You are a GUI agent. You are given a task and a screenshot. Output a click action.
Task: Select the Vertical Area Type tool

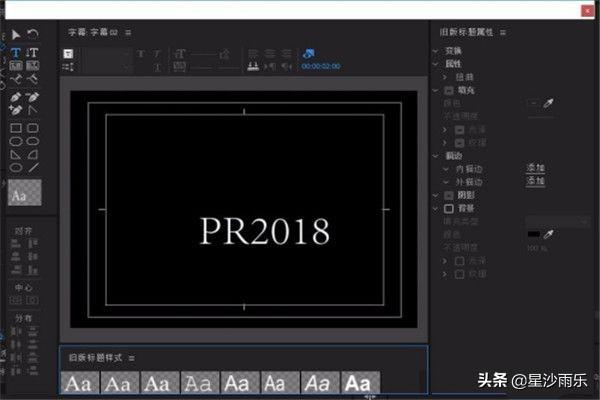click(x=33, y=66)
